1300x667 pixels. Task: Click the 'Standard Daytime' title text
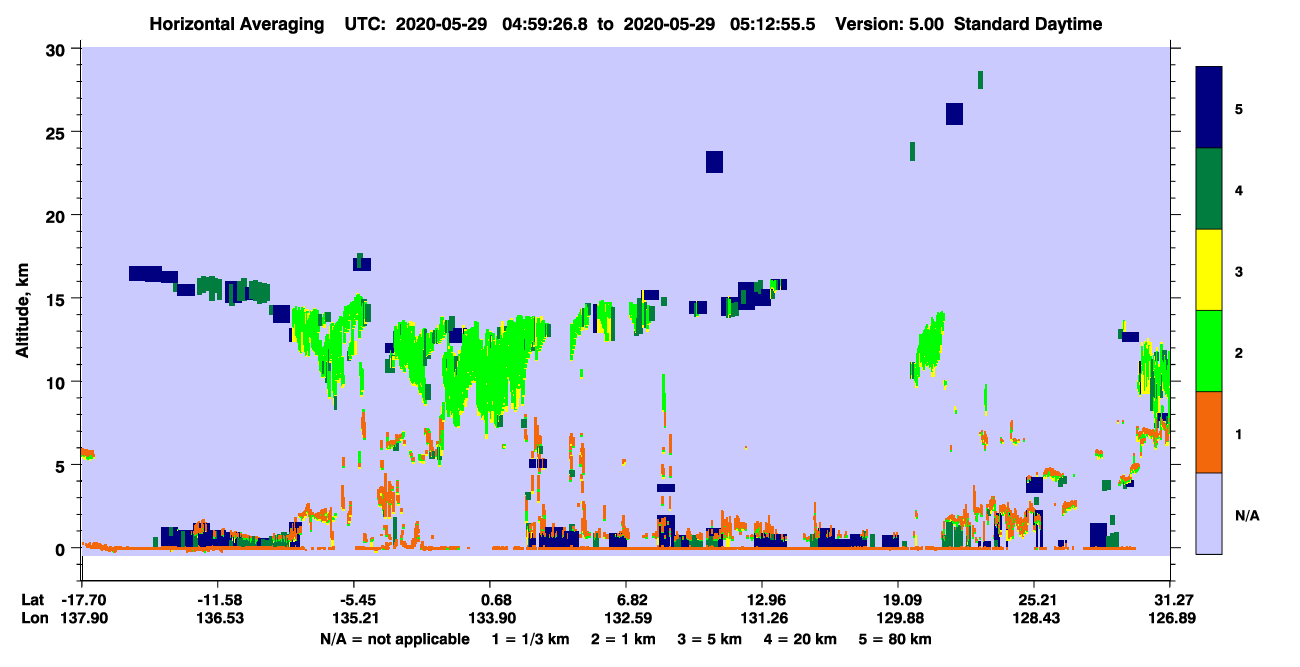(x=1027, y=24)
